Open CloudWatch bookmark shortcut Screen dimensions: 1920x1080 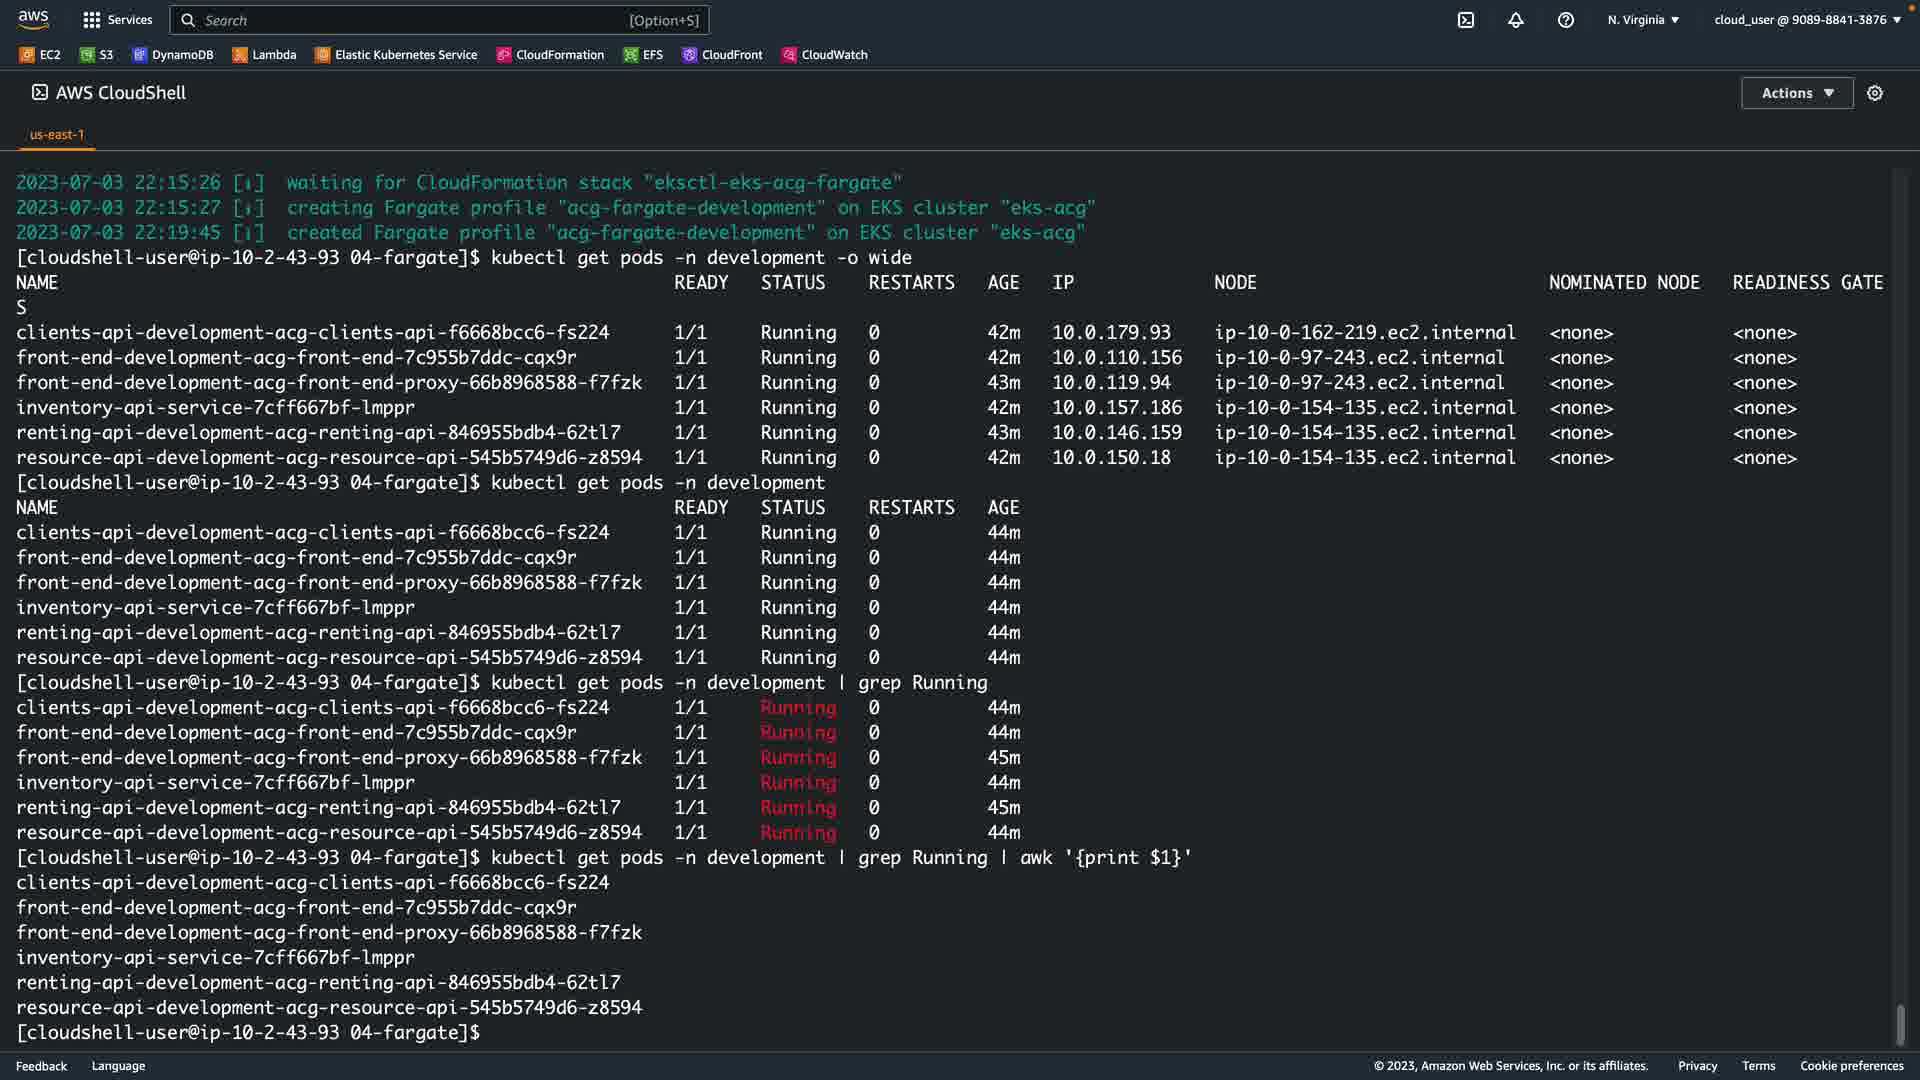[825, 55]
